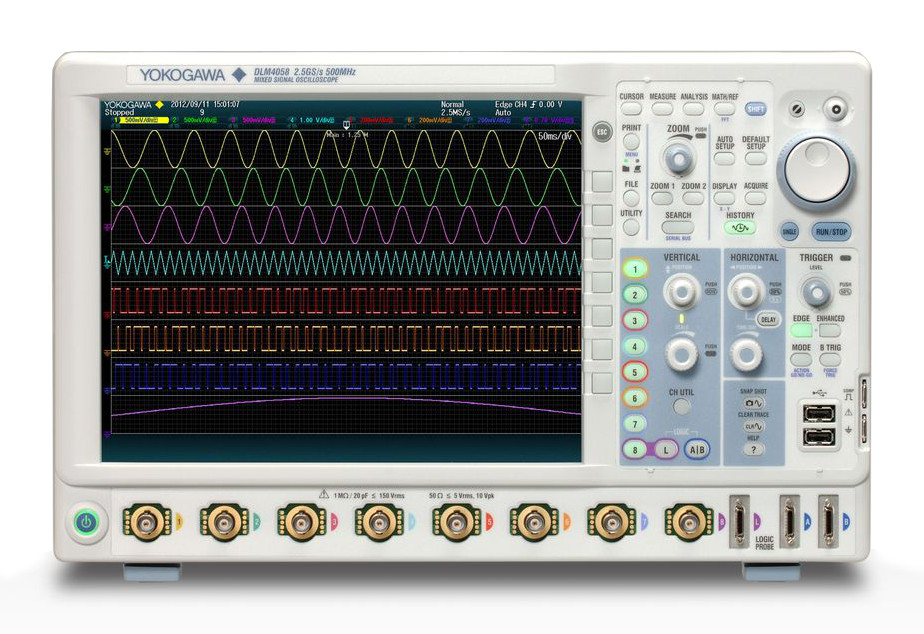Select the ZOOM 1 key
924x634 pixels.
click(x=662, y=198)
